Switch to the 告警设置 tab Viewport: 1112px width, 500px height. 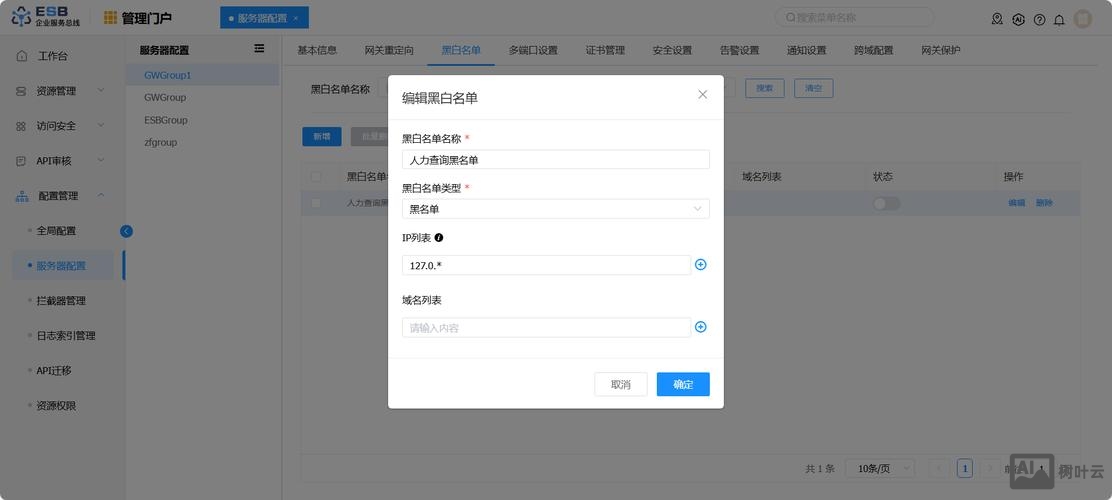[740, 50]
